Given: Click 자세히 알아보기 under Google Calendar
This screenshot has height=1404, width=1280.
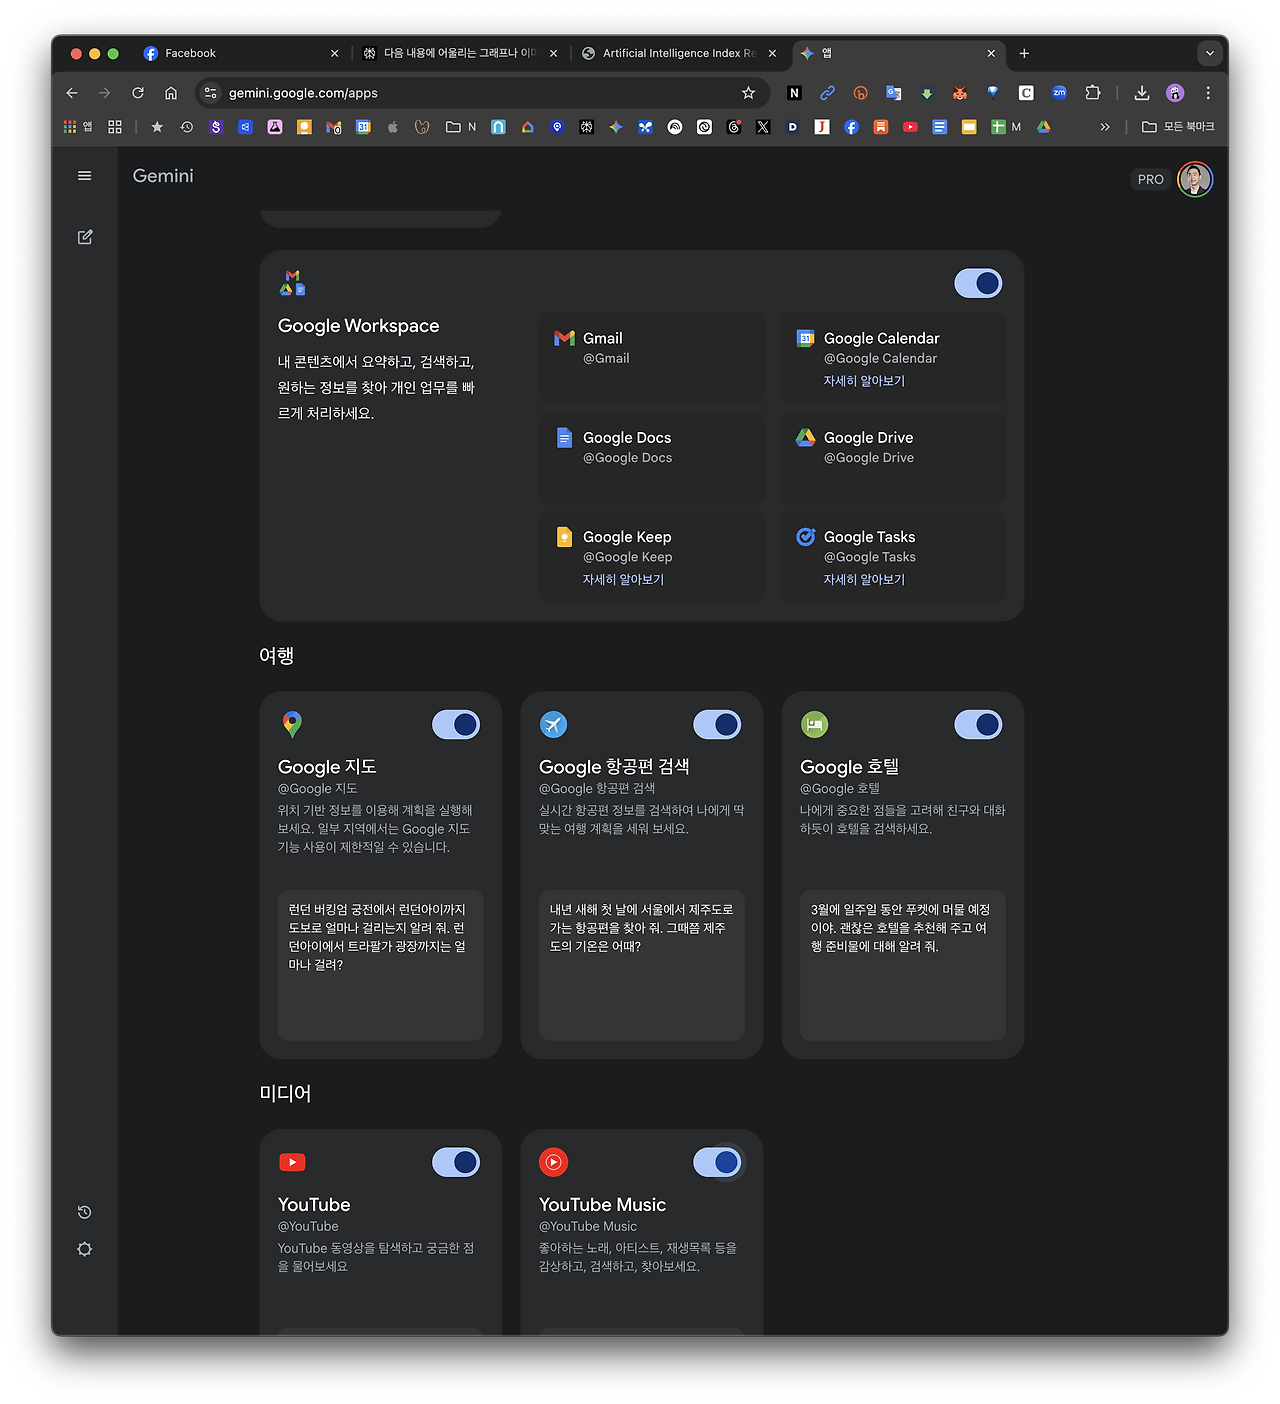Looking at the screenshot, I should coord(864,381).
